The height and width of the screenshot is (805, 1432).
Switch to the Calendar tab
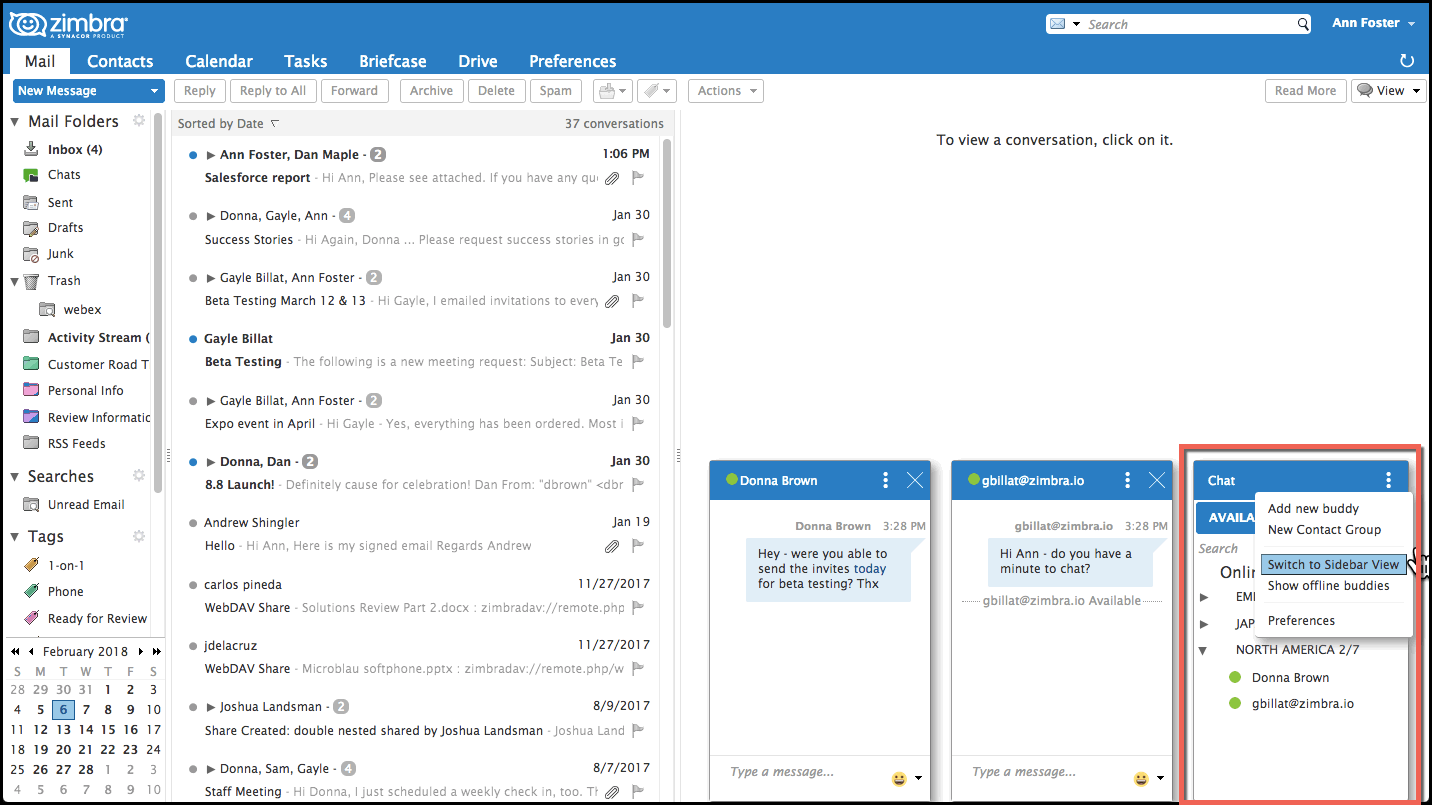218,60
